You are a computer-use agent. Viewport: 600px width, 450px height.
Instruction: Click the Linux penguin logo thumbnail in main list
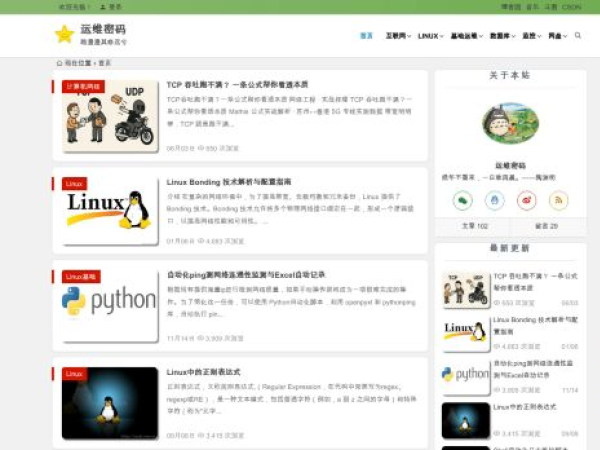[110, 211]
